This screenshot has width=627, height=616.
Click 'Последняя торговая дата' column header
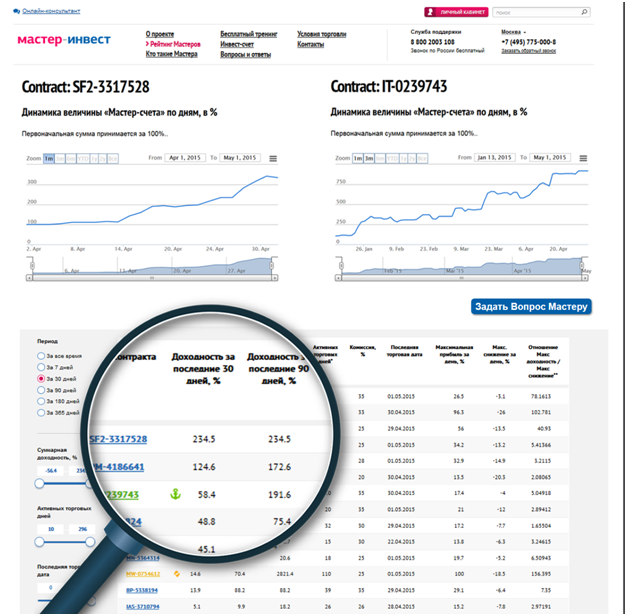tap(404, 351)
